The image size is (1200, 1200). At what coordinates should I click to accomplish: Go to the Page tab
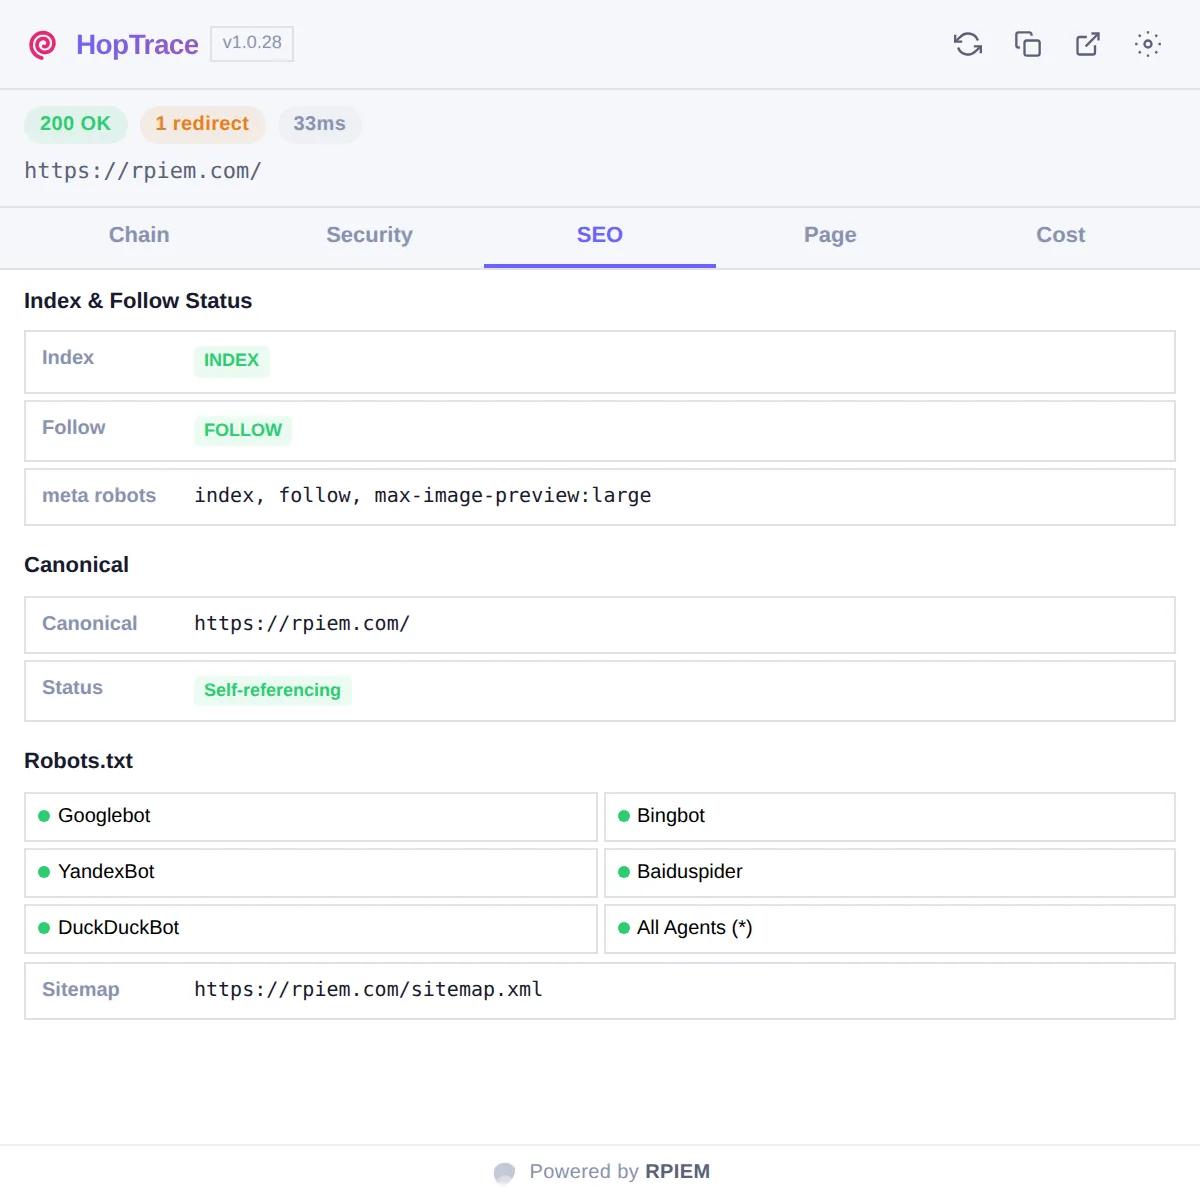[830, 236]
